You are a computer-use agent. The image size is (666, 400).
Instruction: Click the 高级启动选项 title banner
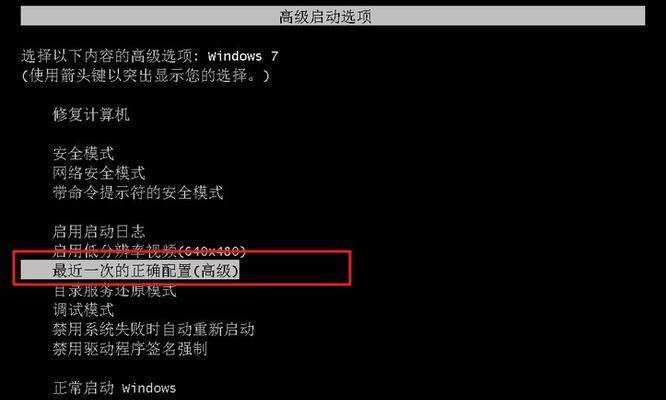(x=333, y=17)
